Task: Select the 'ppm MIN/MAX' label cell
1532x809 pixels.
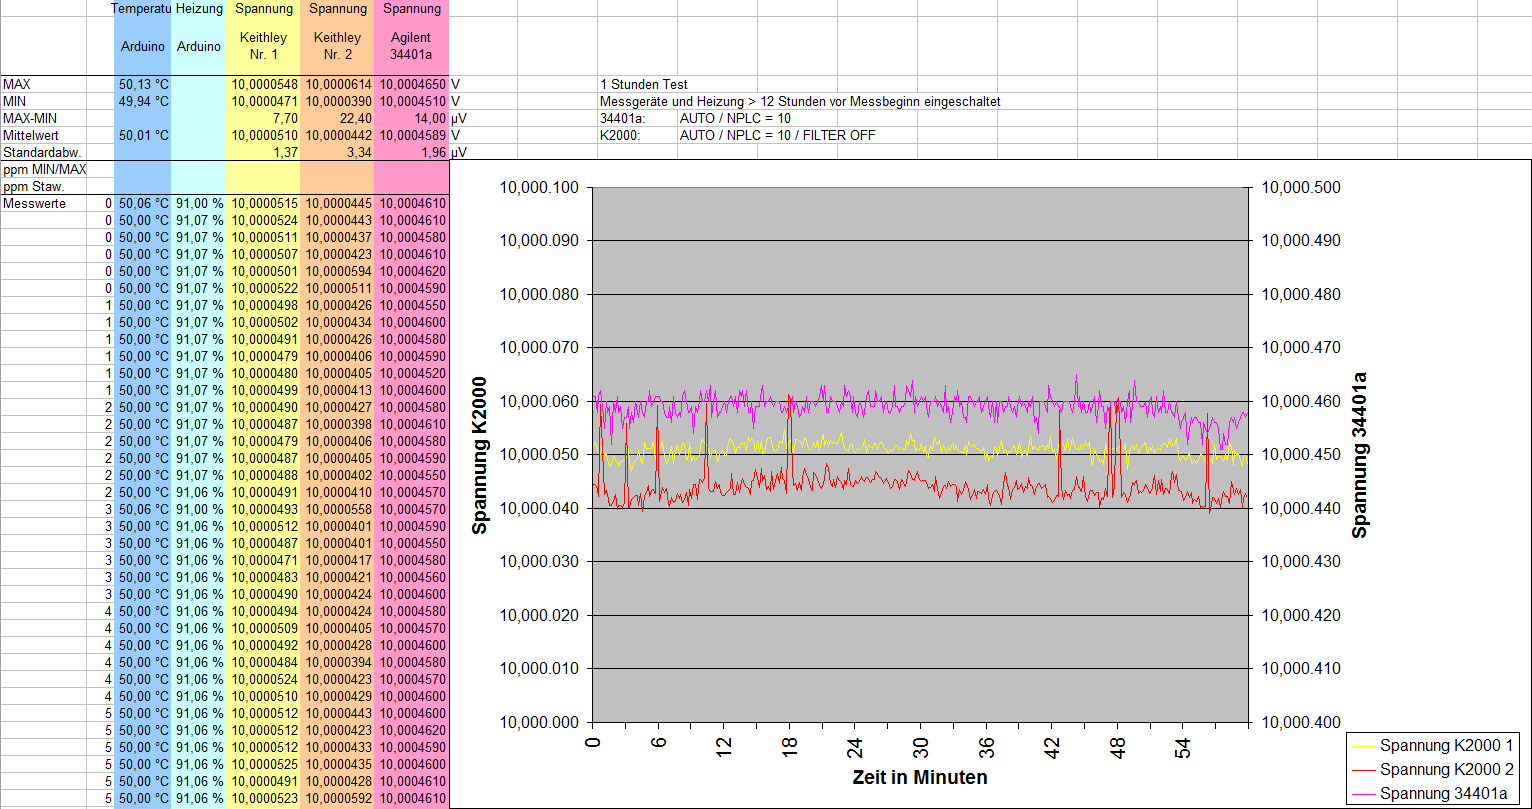Action: tap(45, 169)
